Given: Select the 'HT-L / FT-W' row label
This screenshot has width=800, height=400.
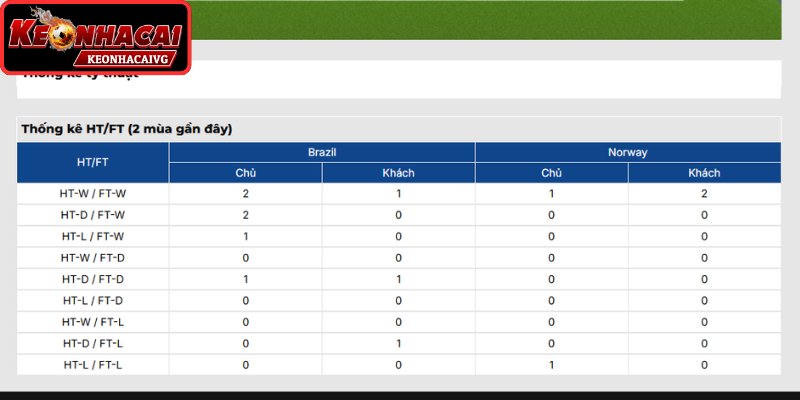Looking at the screenshot, I should pyautogui.click(x=93, y=237).
